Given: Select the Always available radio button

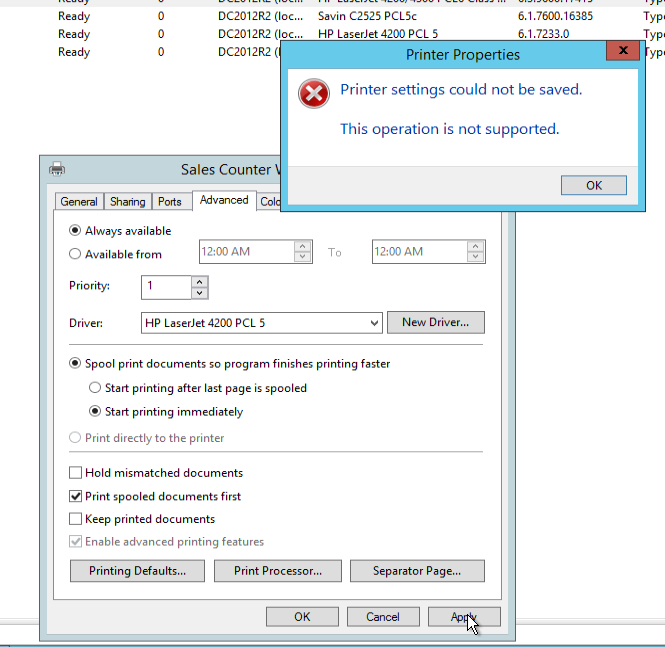Looking at the screenshot, I should tap(75, 231).
